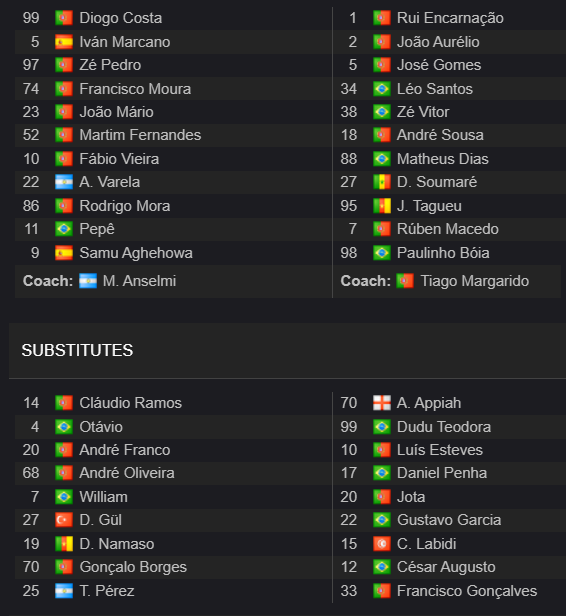Click the Cameroon flag beside J. Tagueu
Image resolution: width=566 pixels, height=616 pixels.
[381, 206]
